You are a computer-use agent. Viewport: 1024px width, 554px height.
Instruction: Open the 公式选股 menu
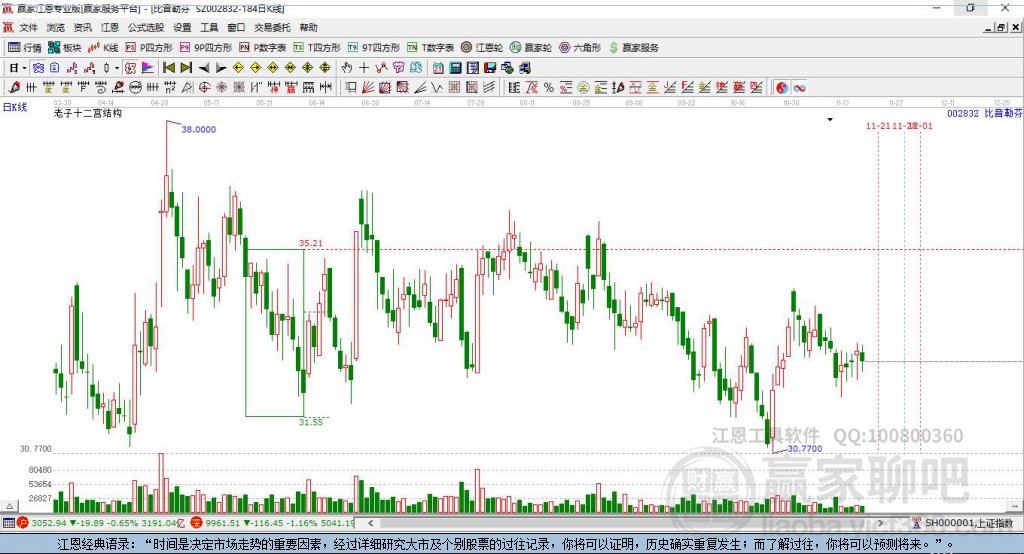[x=146, y=27]
